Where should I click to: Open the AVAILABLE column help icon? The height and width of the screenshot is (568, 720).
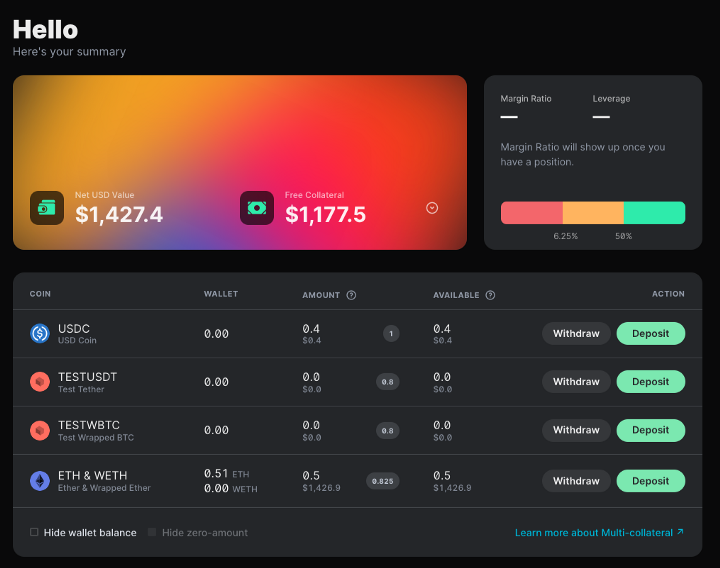[490, 295]
